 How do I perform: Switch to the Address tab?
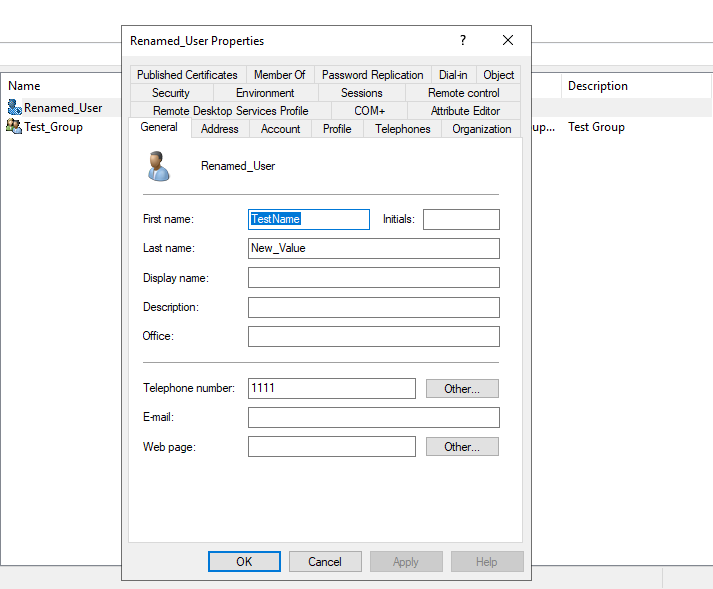tap(219, 129)
